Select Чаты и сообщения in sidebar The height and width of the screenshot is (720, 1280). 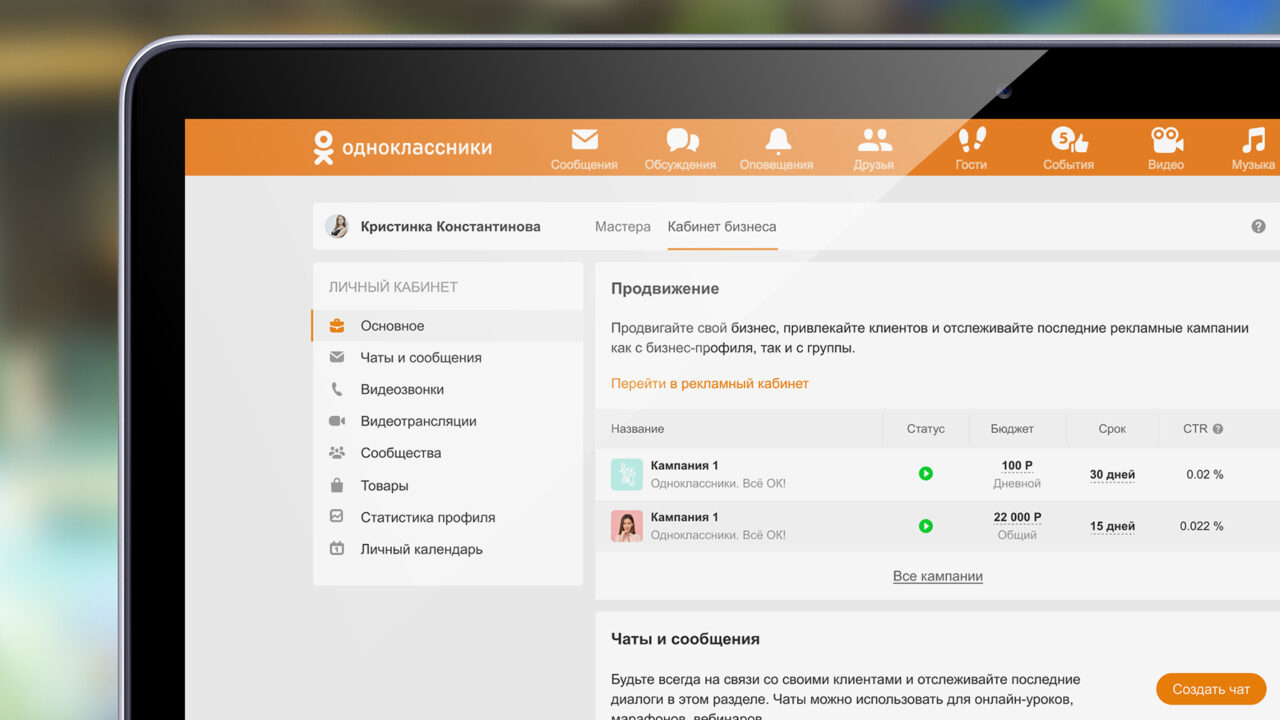447,358
